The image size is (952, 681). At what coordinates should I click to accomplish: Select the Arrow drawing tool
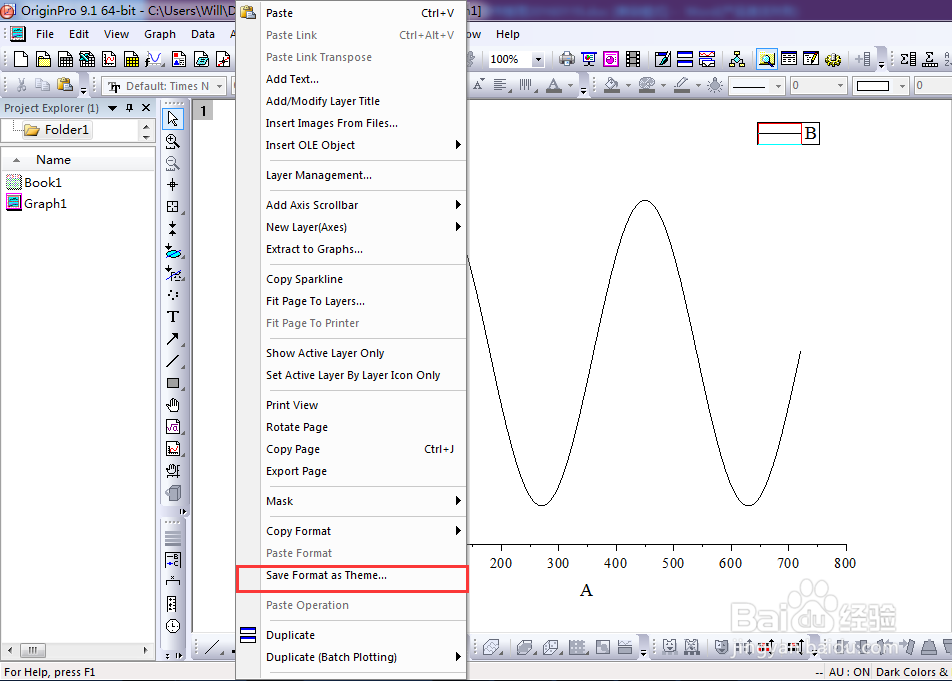click(173, 339)
